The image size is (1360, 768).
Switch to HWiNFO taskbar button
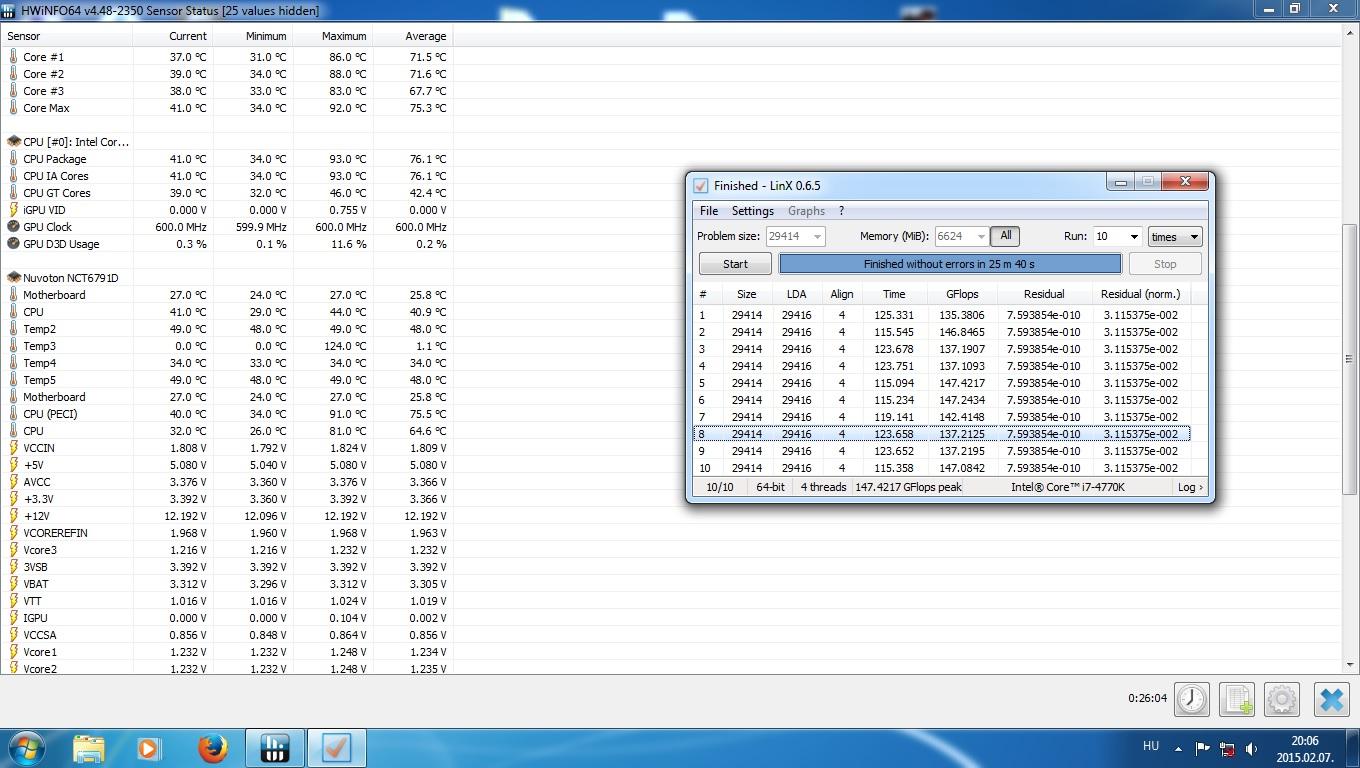(x=274, y=748)
